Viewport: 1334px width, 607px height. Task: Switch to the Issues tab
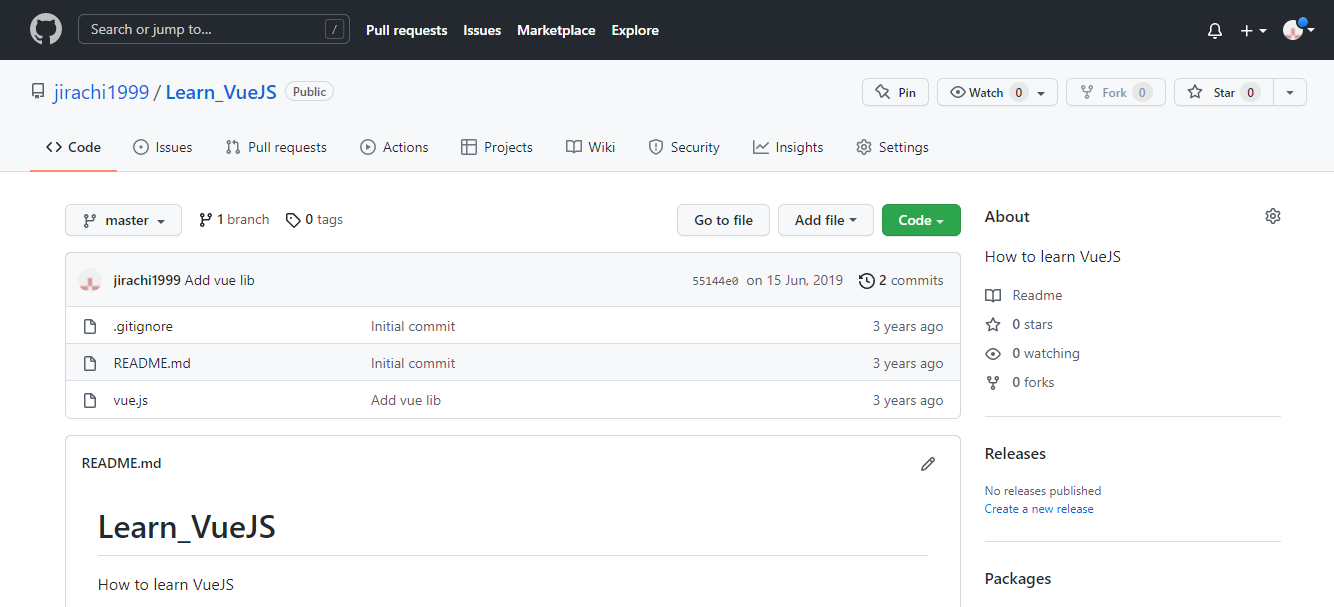162,147
